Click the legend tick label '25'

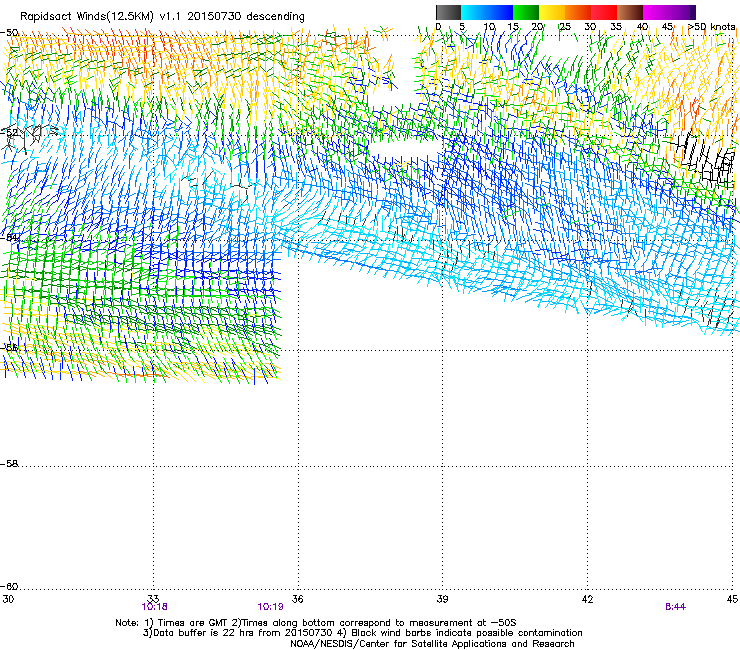[565, 27]
